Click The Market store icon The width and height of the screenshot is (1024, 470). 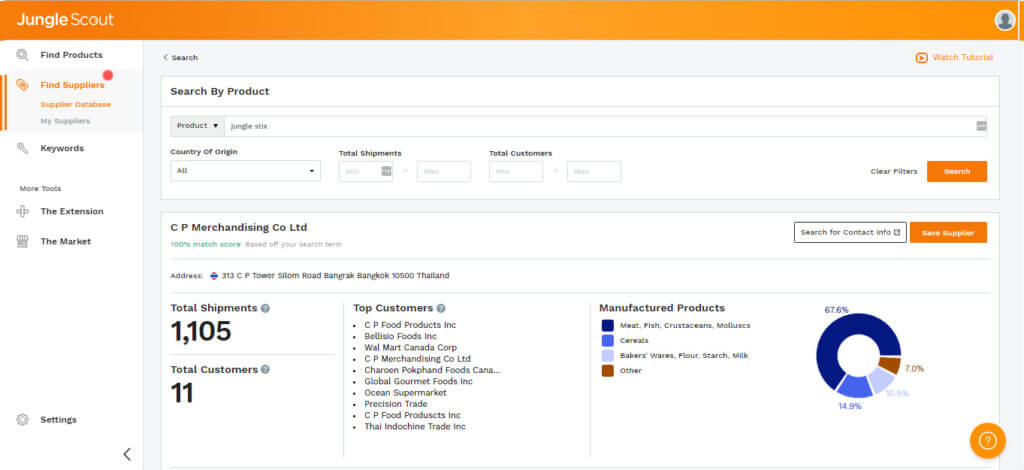coord(22,241)
